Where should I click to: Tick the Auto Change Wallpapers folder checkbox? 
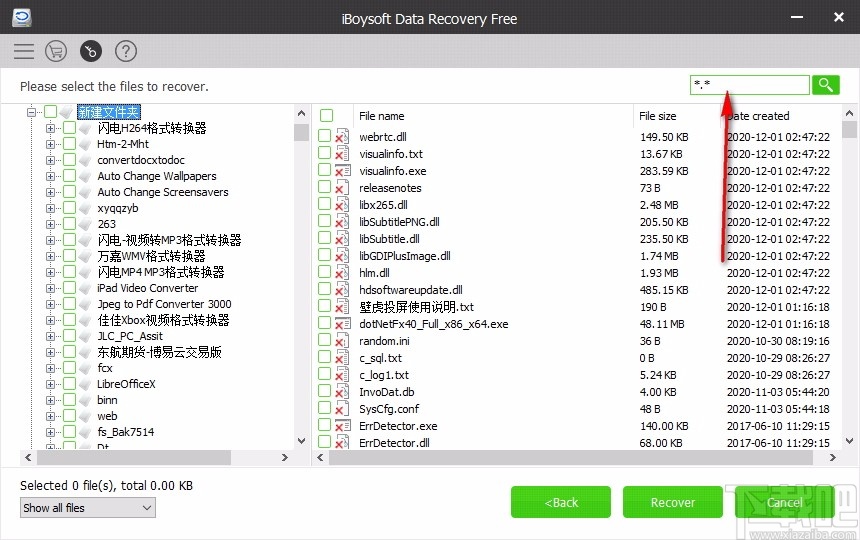[x=69, y=175]
